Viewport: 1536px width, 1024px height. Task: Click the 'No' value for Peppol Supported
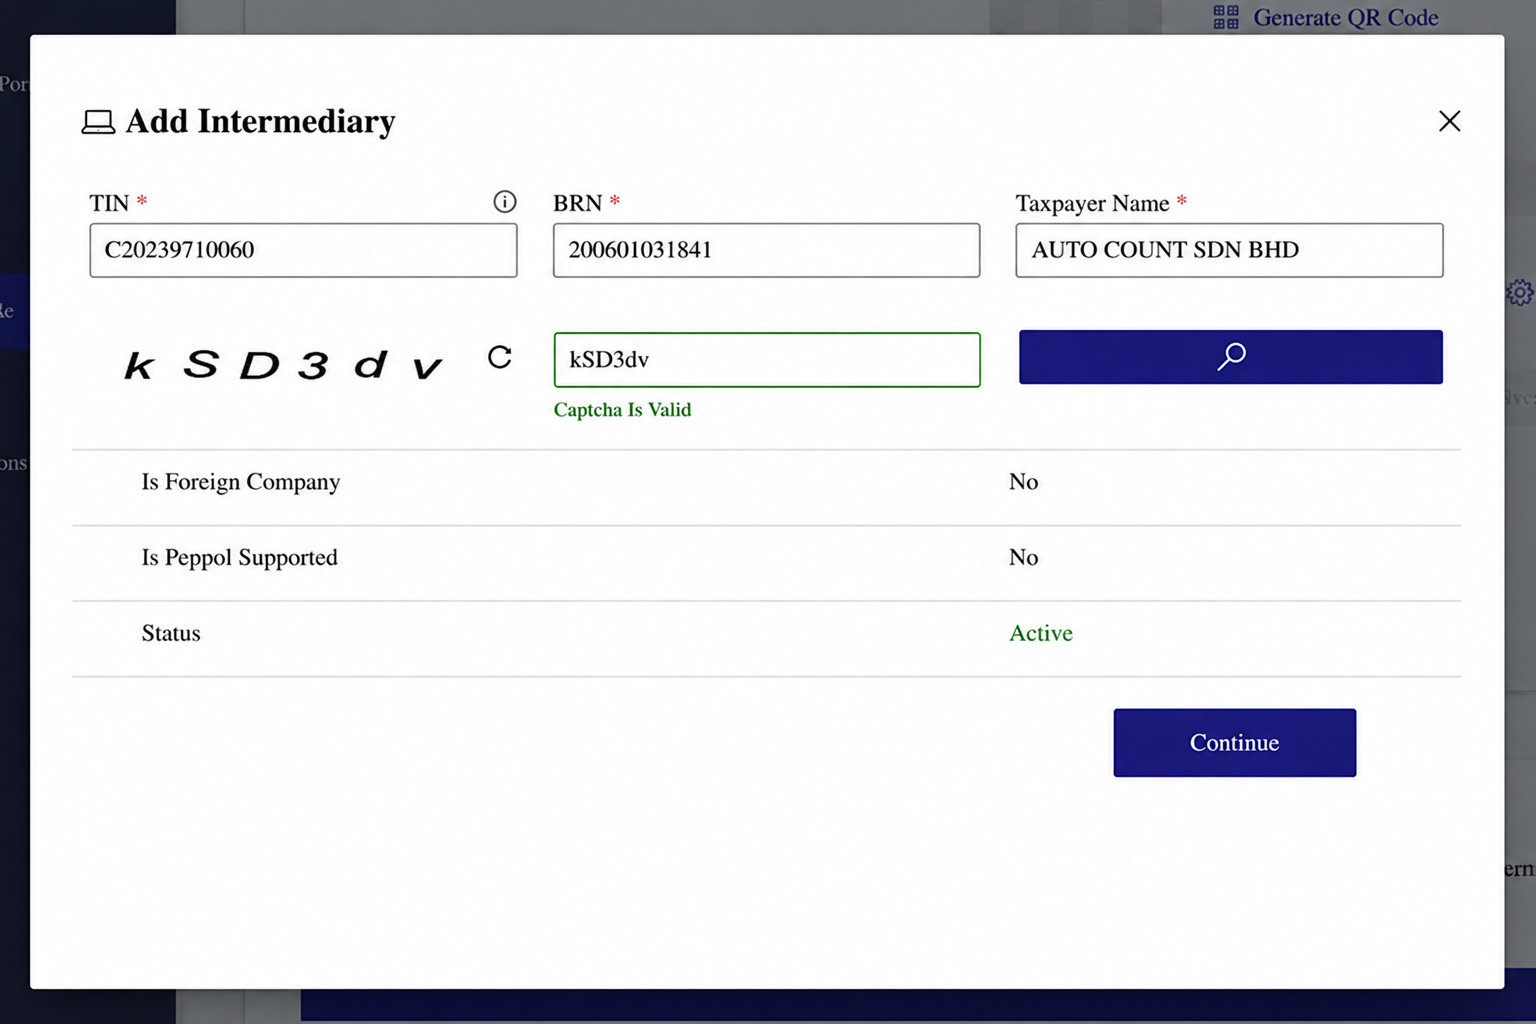click(1024, 557)
